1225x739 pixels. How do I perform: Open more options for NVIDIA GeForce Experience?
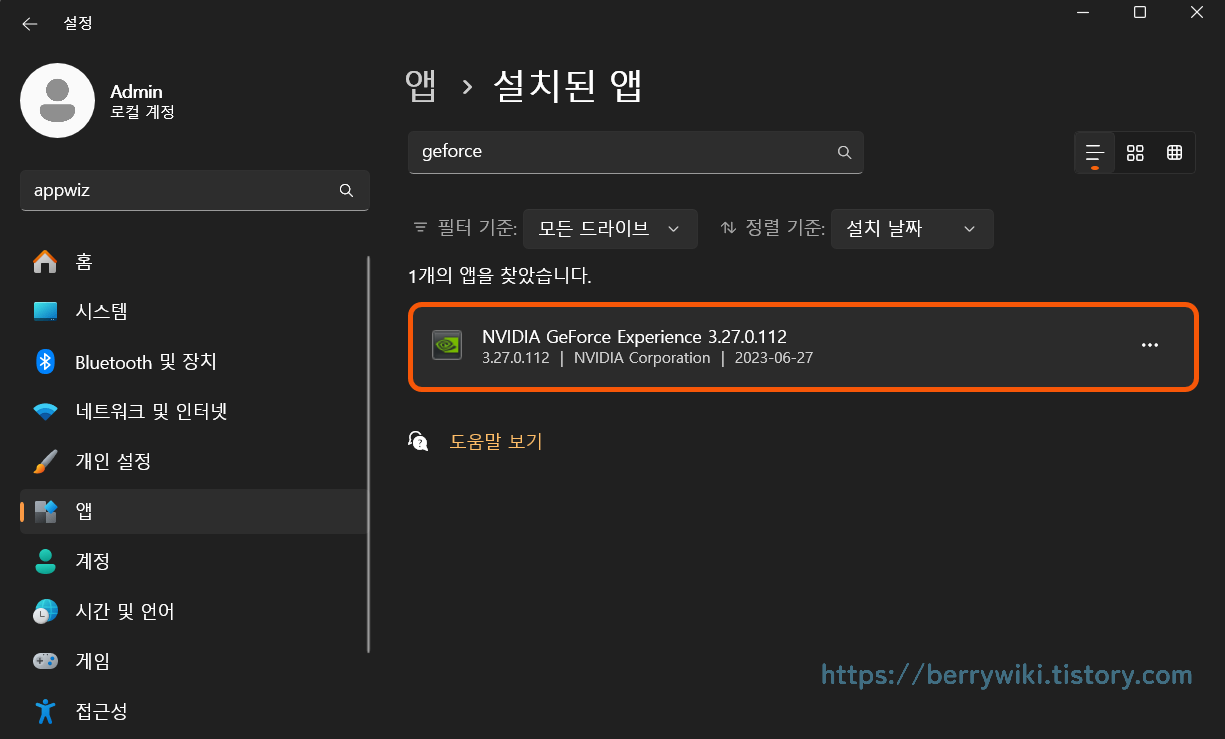coord(1150,345)
